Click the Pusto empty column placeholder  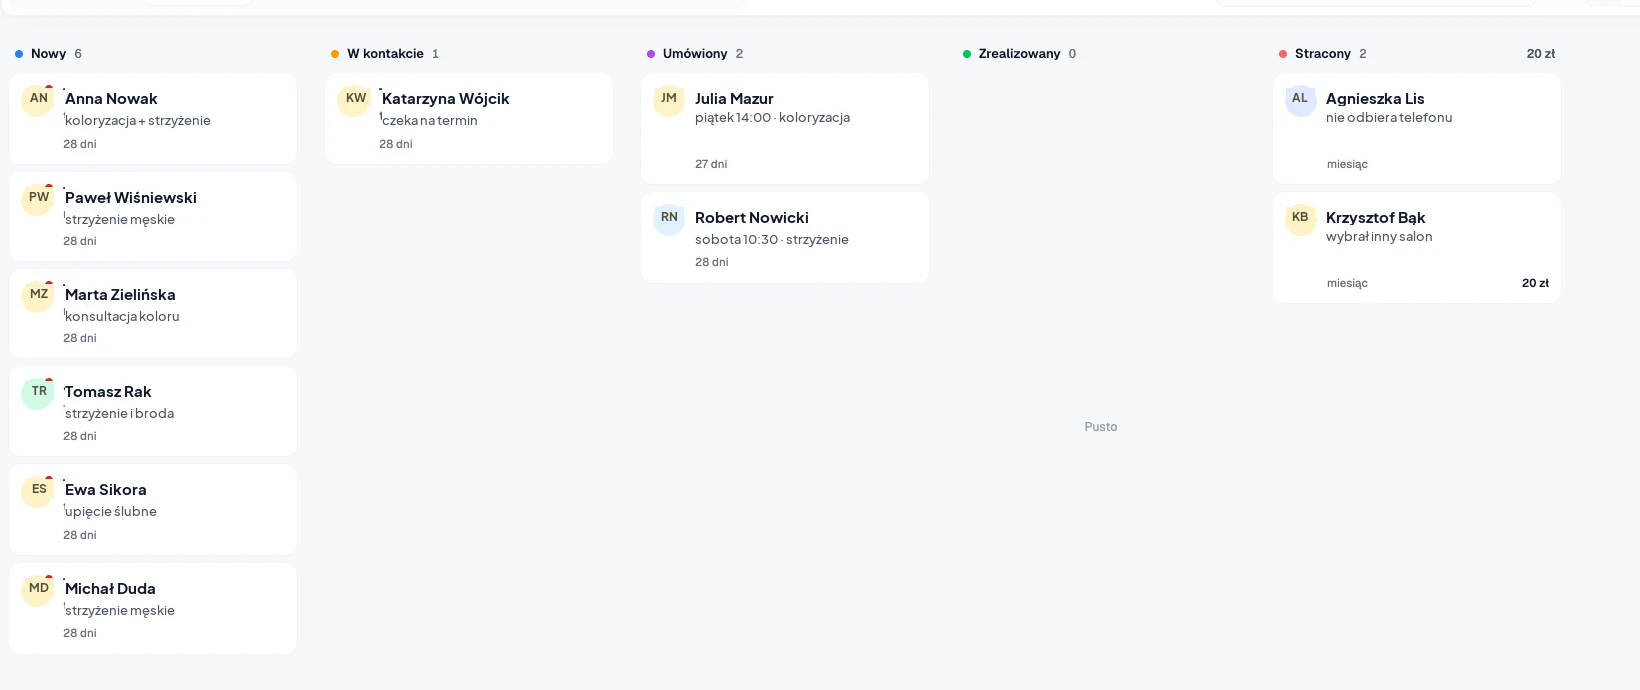click(1100, 427)
